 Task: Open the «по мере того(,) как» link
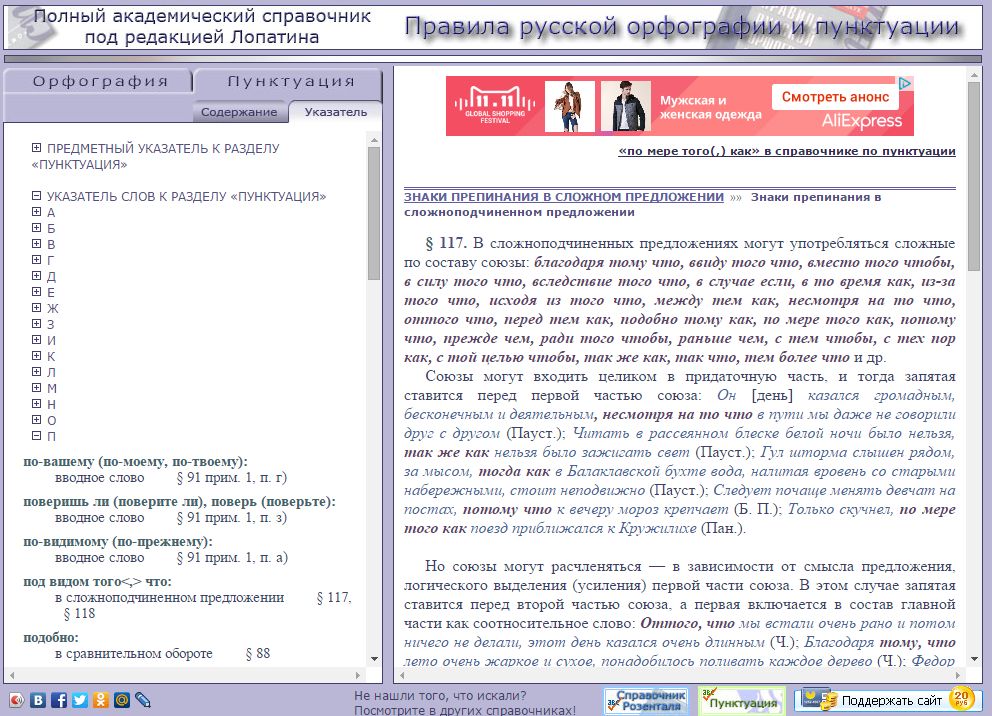787,151
